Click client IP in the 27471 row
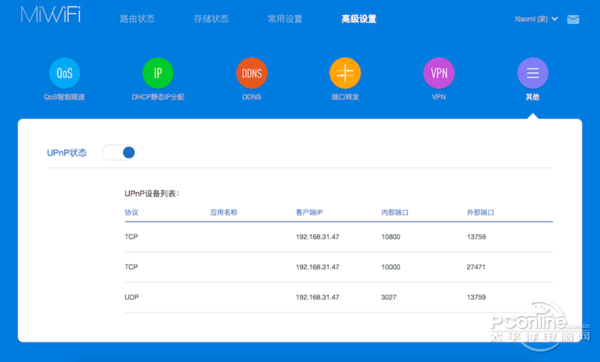The width and height of the screenshot is (600, 362). pos(318,267)
